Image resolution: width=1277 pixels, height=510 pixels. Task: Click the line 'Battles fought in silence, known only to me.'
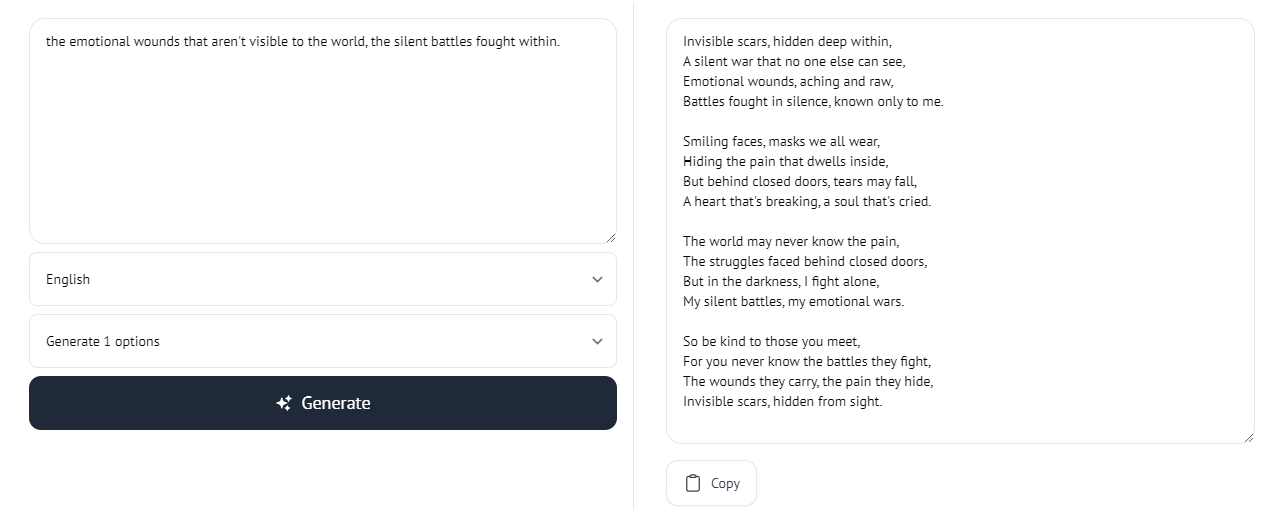813,101
